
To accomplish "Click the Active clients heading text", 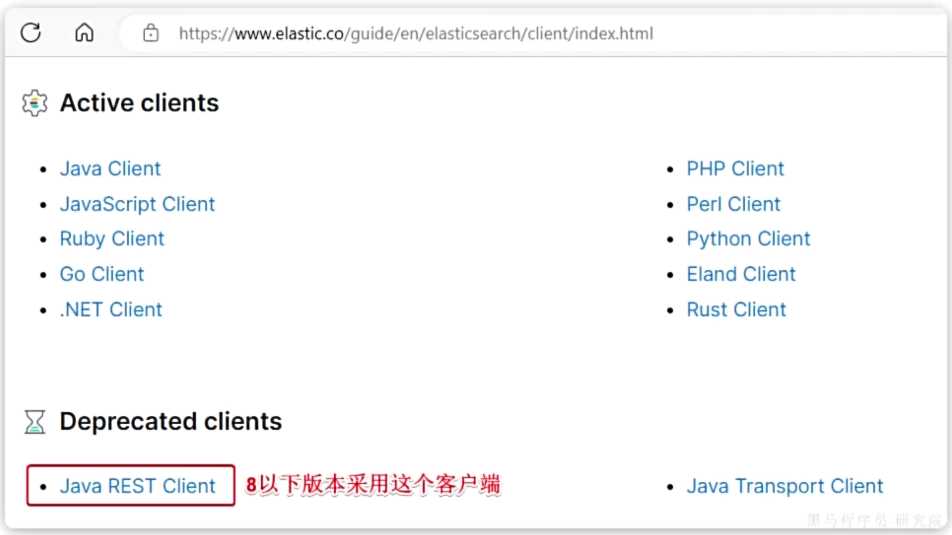I will coord(139,103).
